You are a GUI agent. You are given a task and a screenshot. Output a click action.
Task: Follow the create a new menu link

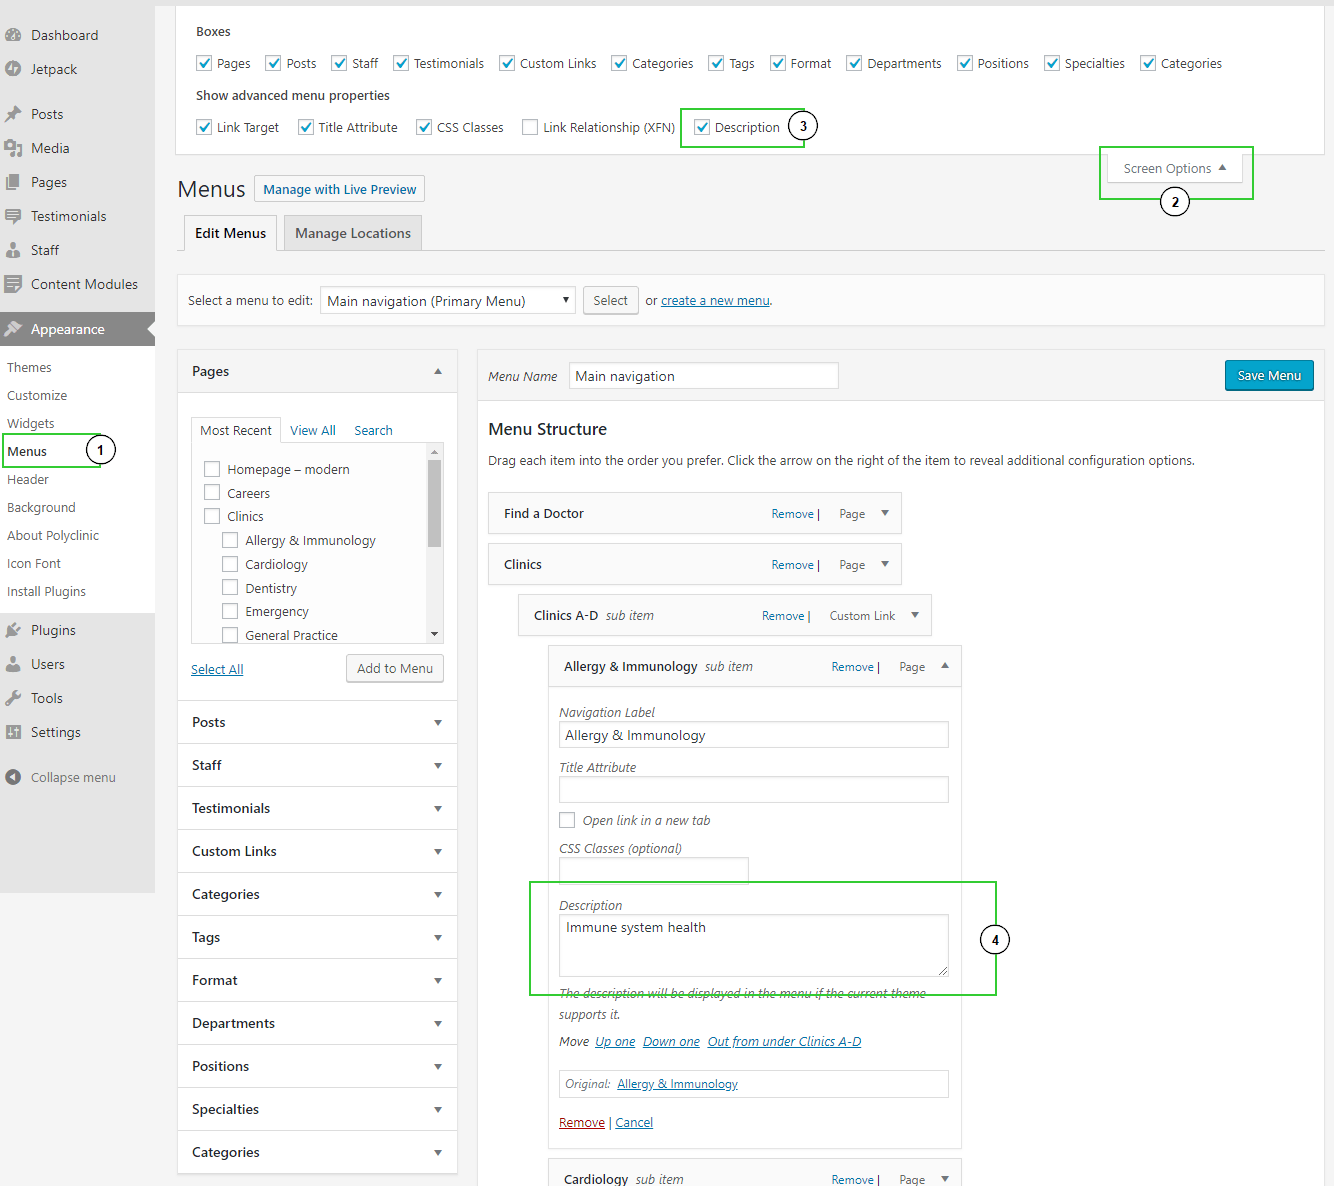click(x=715, y=300)
